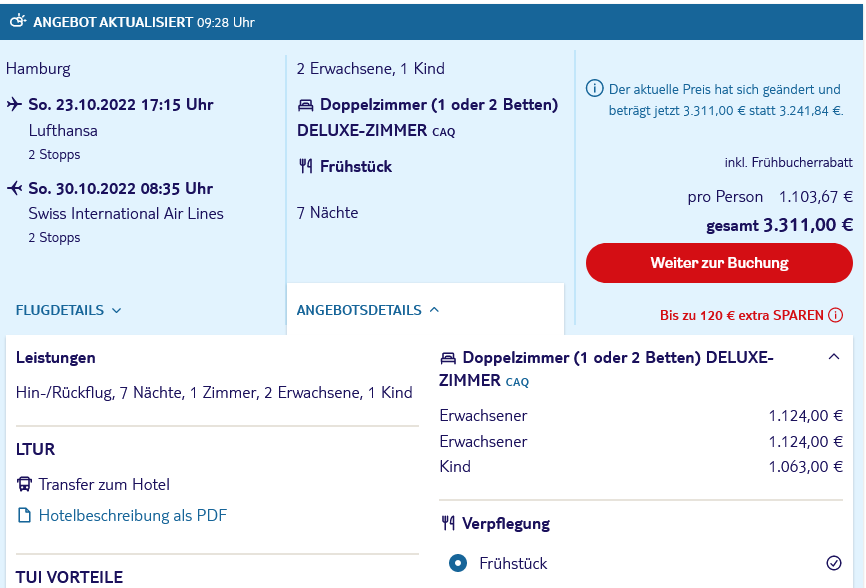This screenshot has height=588, width=866.
Task: Click the info icon beside price change notice
Action: (594, 88)
